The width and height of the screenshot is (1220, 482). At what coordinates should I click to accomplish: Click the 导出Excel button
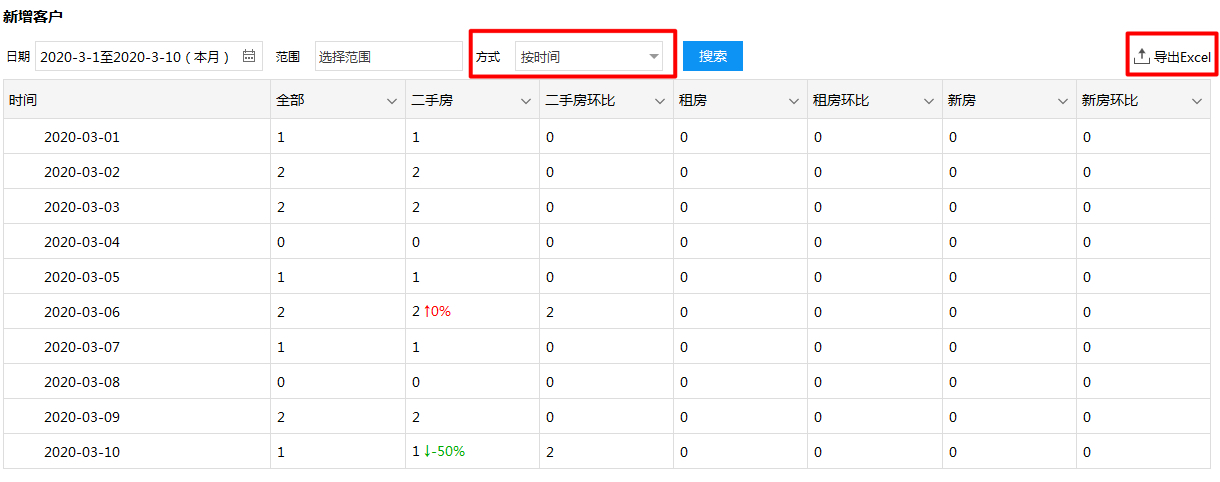pyautogui.click(x=1172, y=57)
